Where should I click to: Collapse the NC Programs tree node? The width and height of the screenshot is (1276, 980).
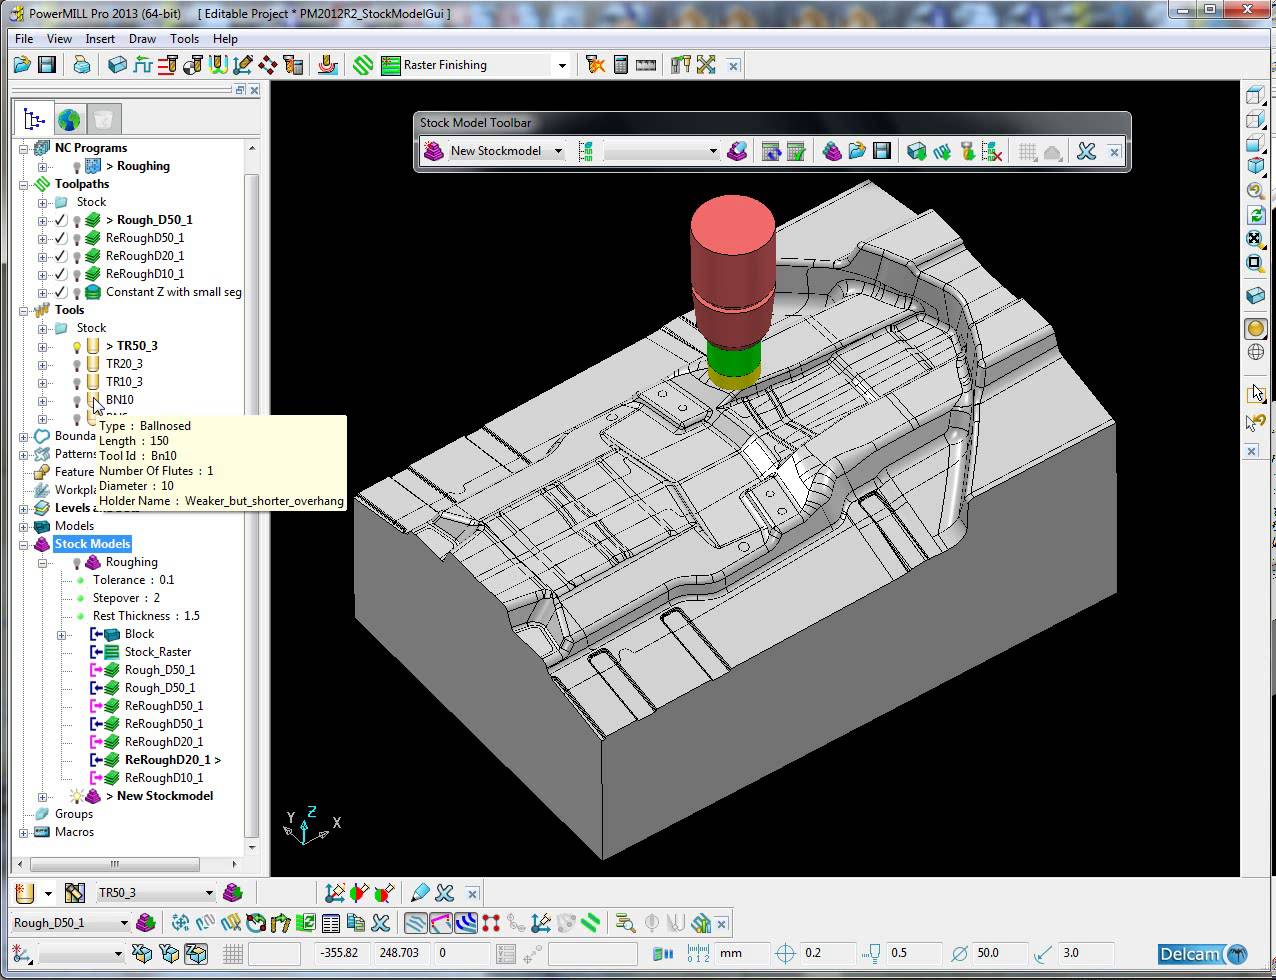(x=24, y=148)
